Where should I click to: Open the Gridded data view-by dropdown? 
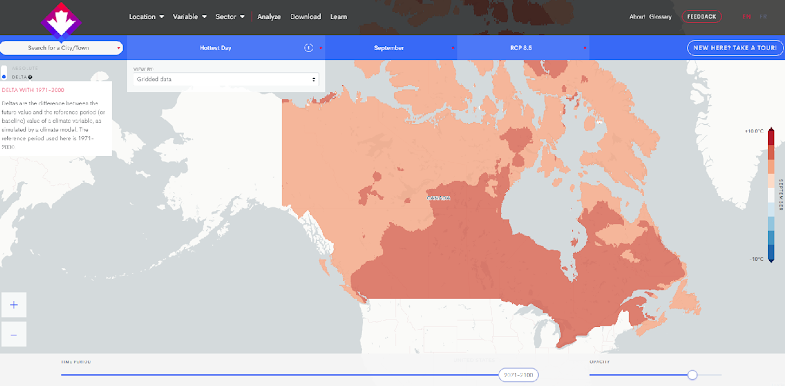pyautogui.click(x=226, y=79)
